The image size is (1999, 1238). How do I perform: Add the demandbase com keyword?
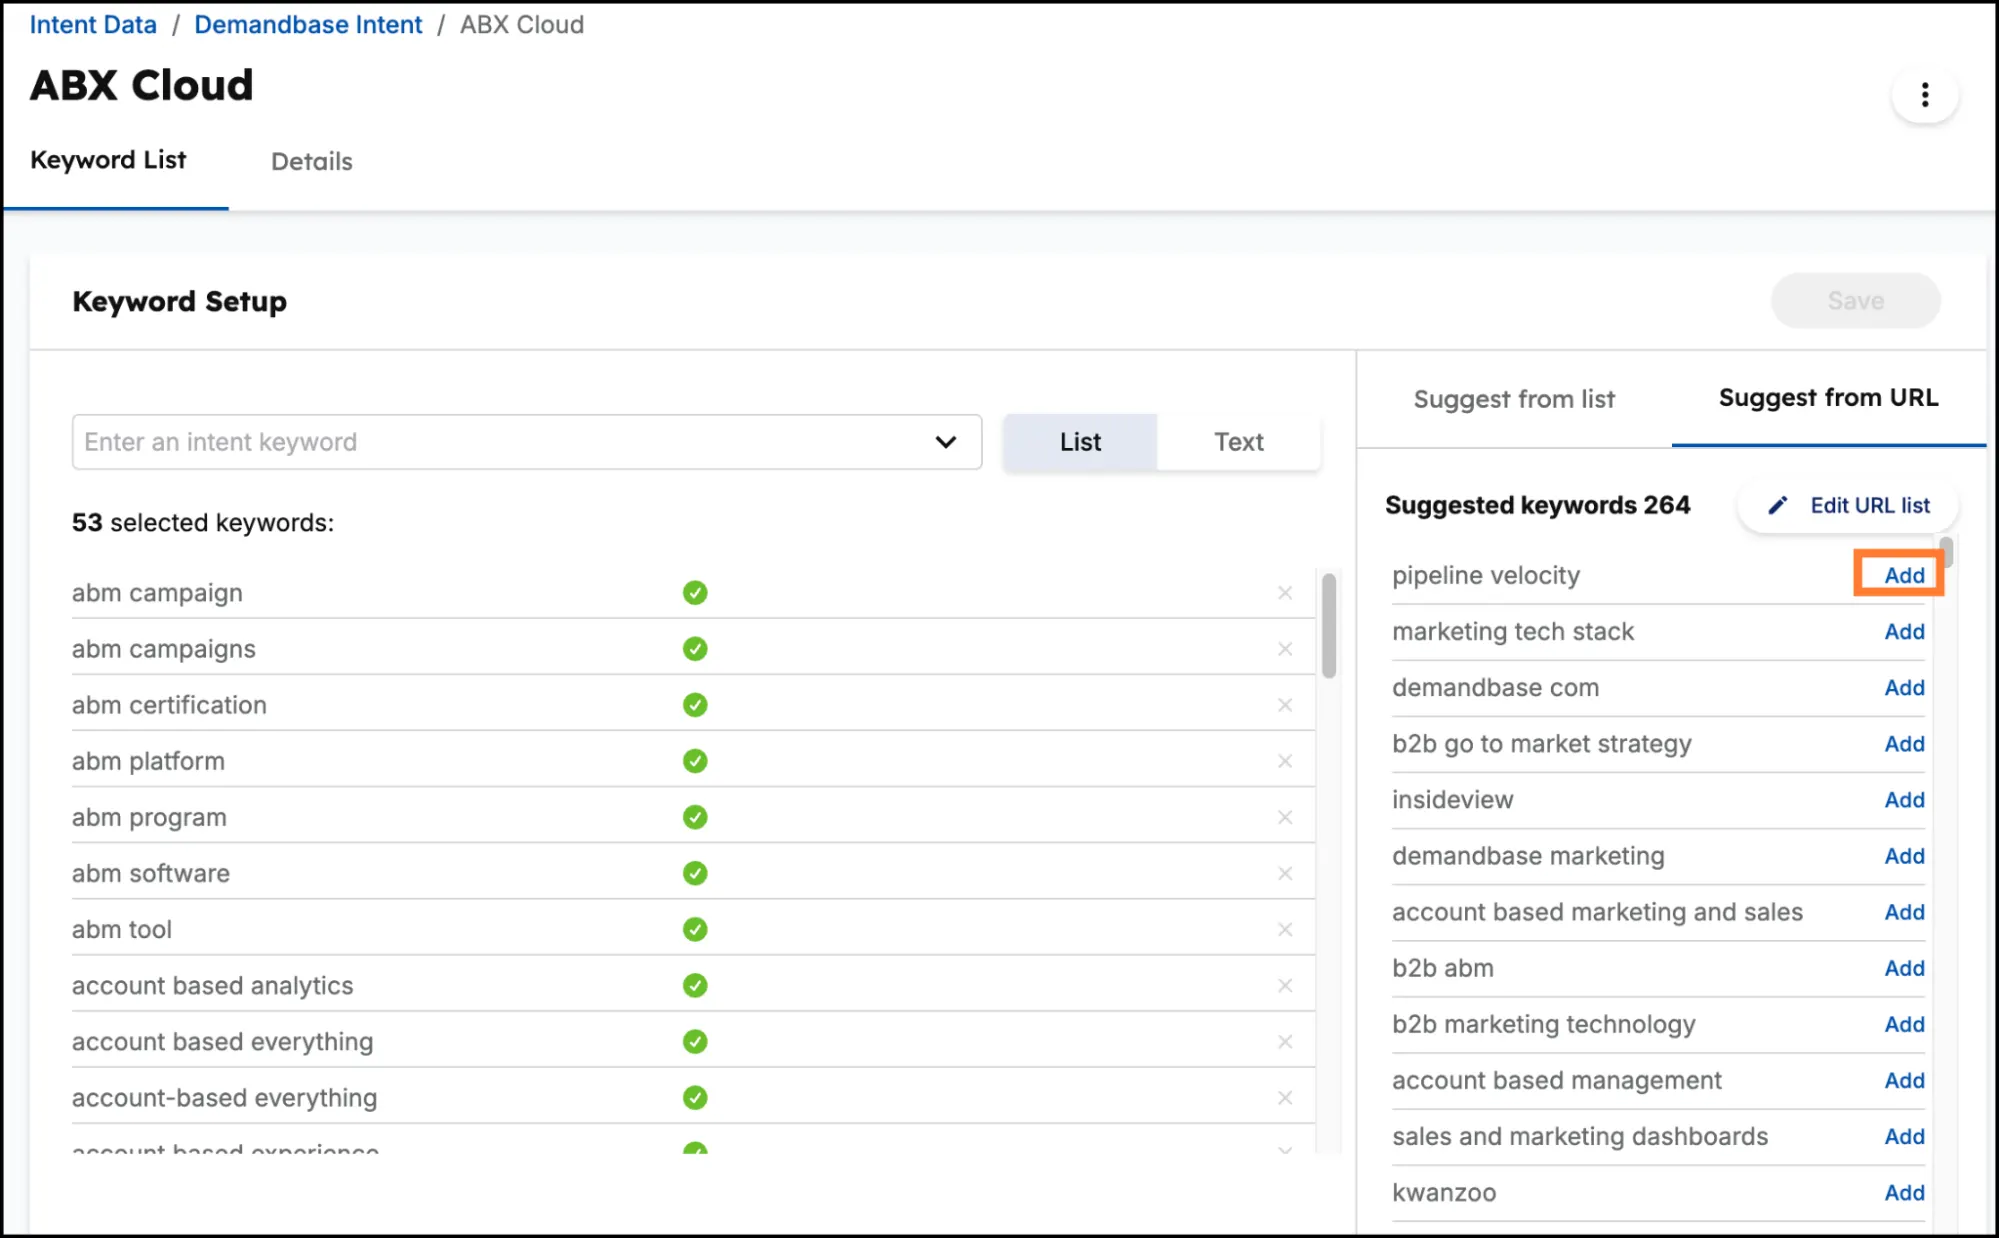pos(1904,687)
